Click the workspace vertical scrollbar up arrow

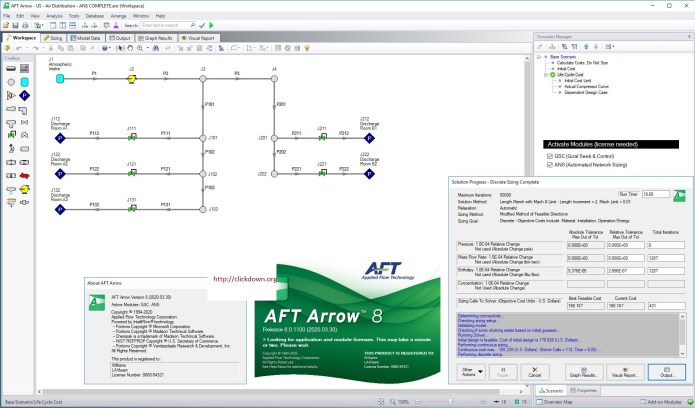(x=527, y=59)
